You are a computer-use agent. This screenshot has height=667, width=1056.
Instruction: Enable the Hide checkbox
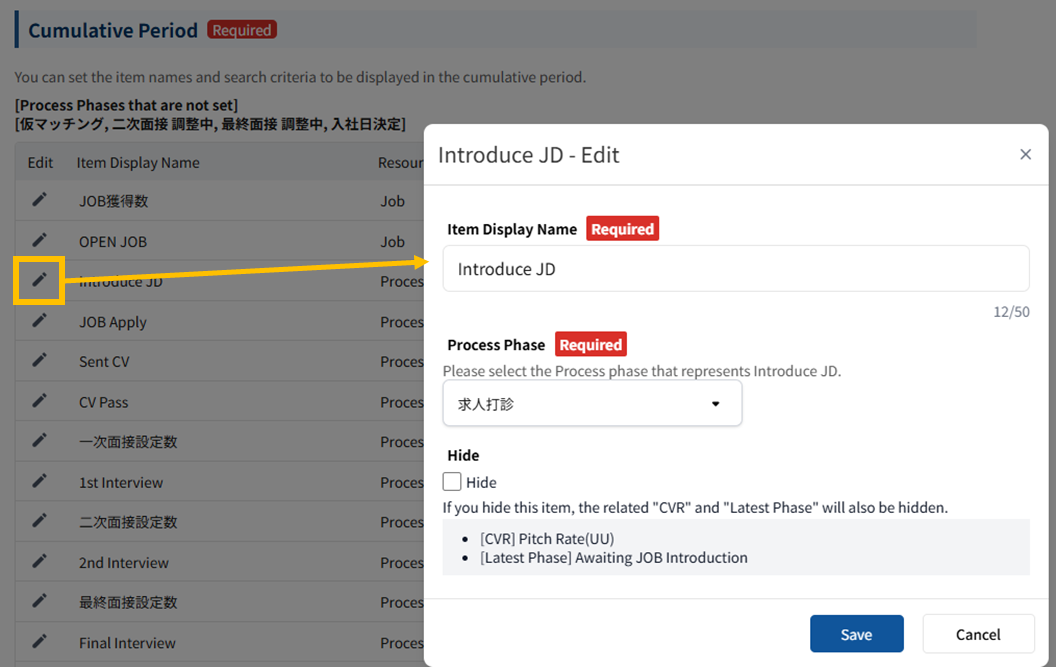(x=453, y=482)
